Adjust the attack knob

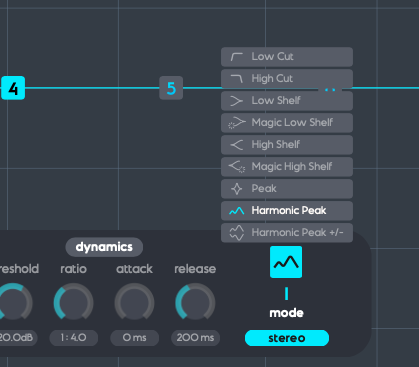tap(134, 303)
